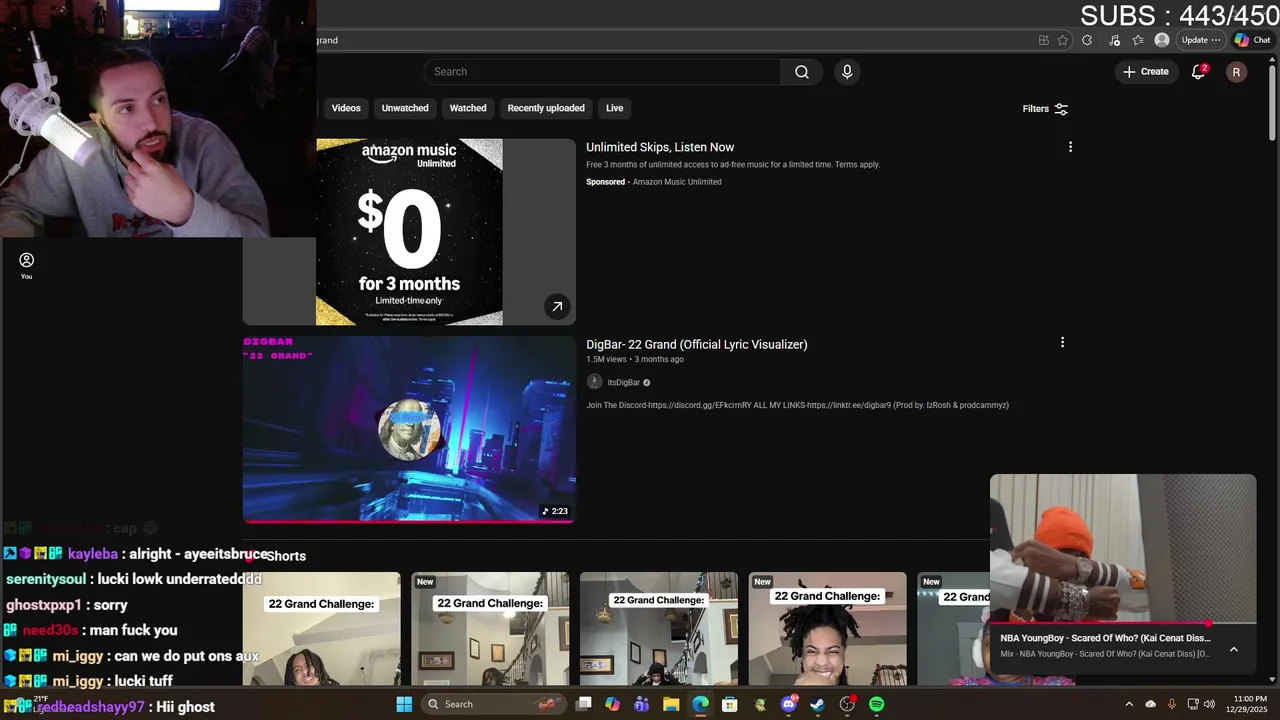Open the Windows Start menu
Viewport: 1280px width, 720px height.
404,704
